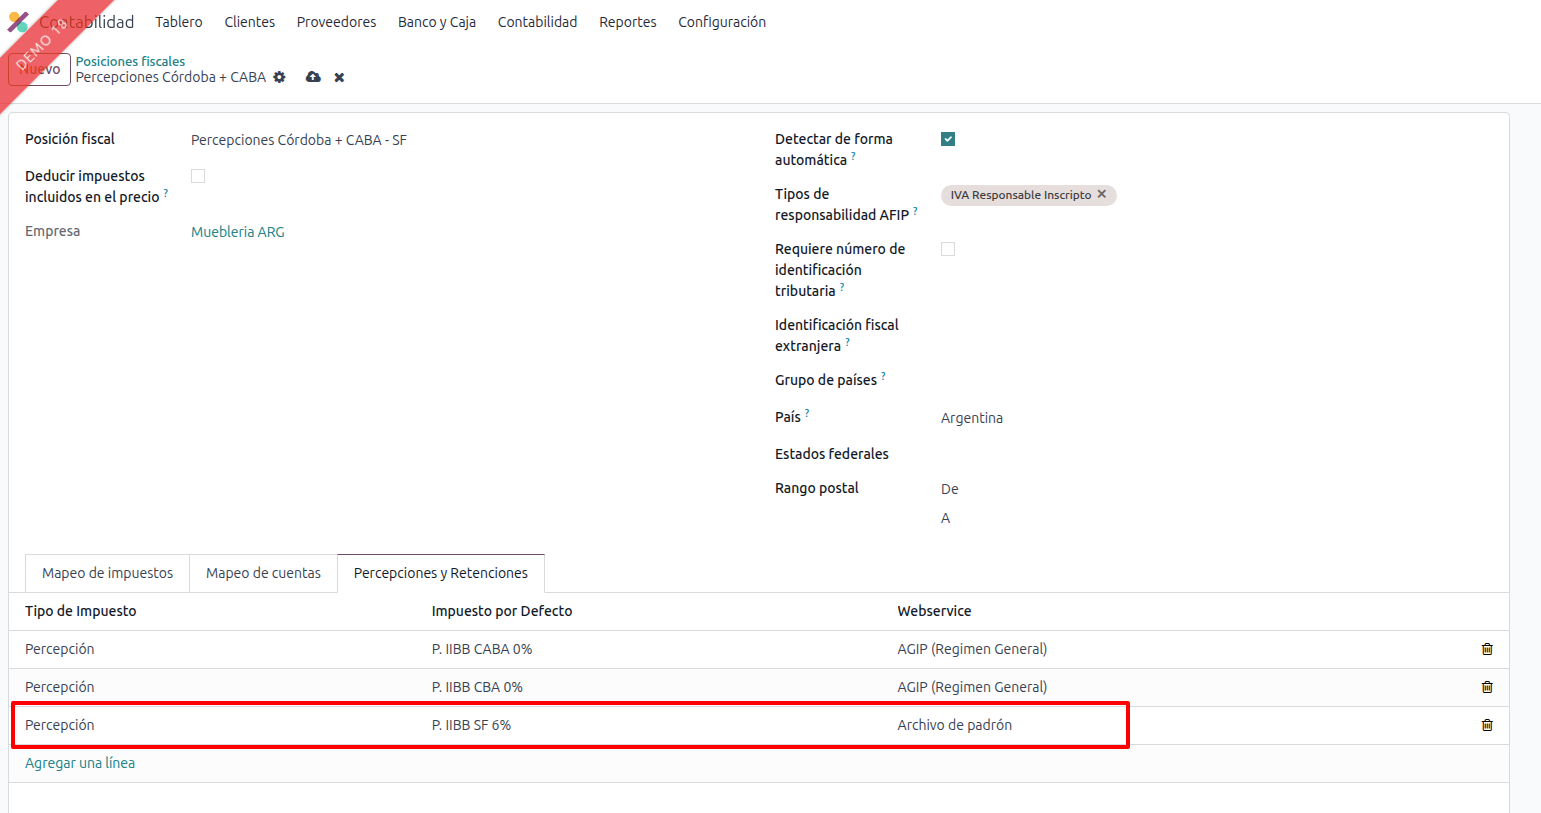Open the Muebleria ARG company link
The width and height of the screenshot is (1541, 813).
pyautogui.click(x=238, y=232)
